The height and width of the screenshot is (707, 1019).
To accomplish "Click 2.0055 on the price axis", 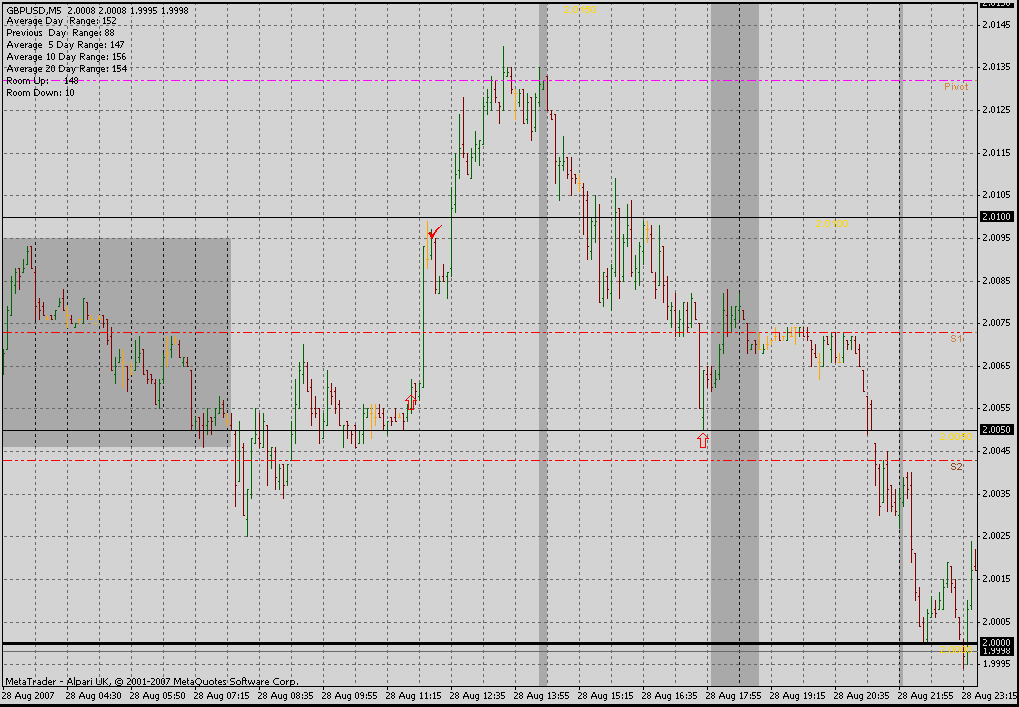I will point(997,408).
